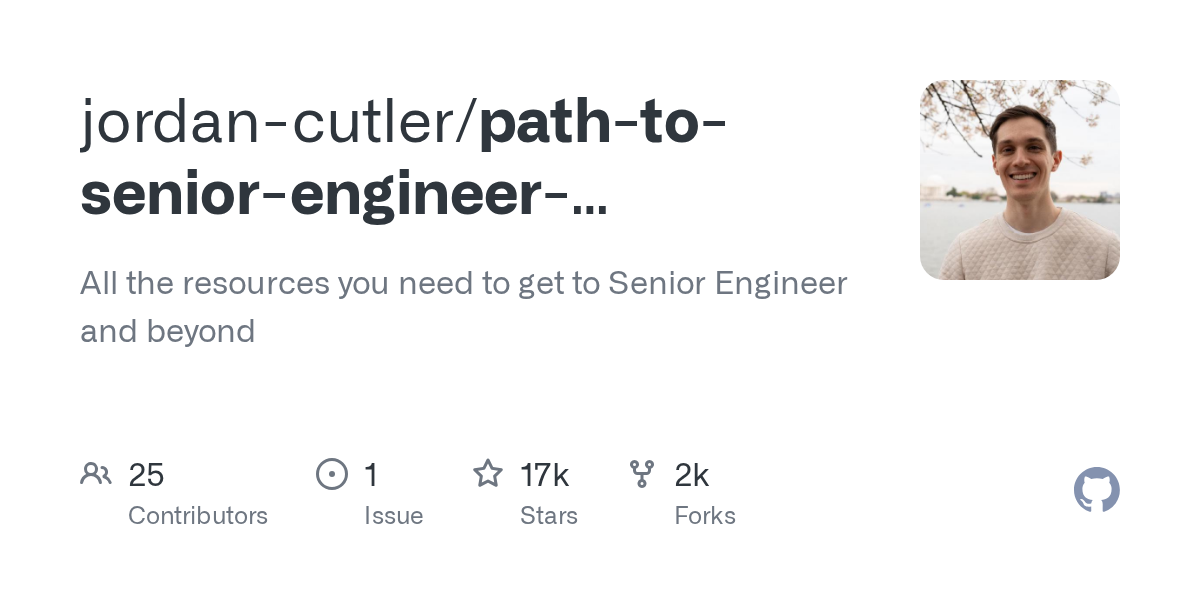Click the Forks branch icon
Viewport: 1200px width, 600px height.
[642, 474]
